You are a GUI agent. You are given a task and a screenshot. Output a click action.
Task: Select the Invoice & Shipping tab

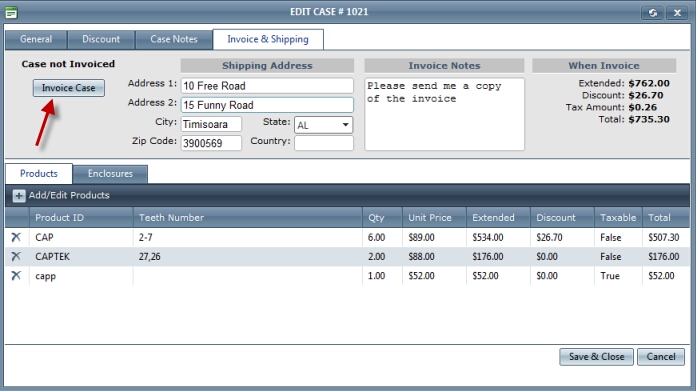pos(268,39)
